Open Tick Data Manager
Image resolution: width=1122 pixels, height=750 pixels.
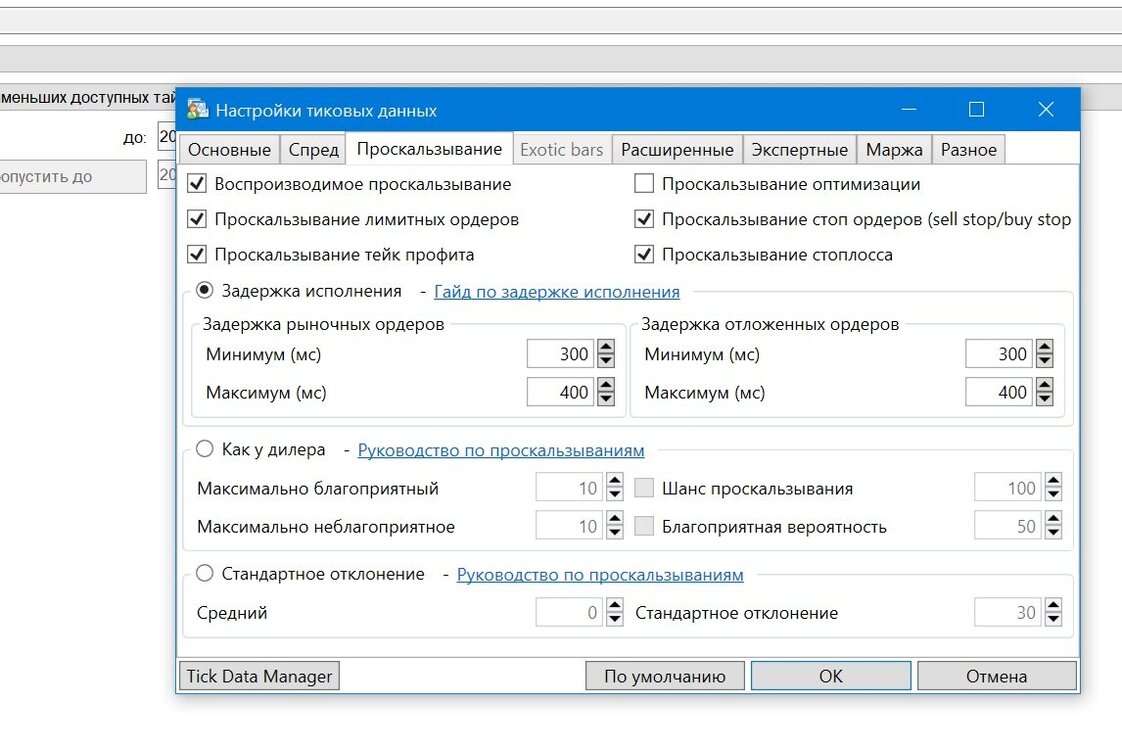259,676
